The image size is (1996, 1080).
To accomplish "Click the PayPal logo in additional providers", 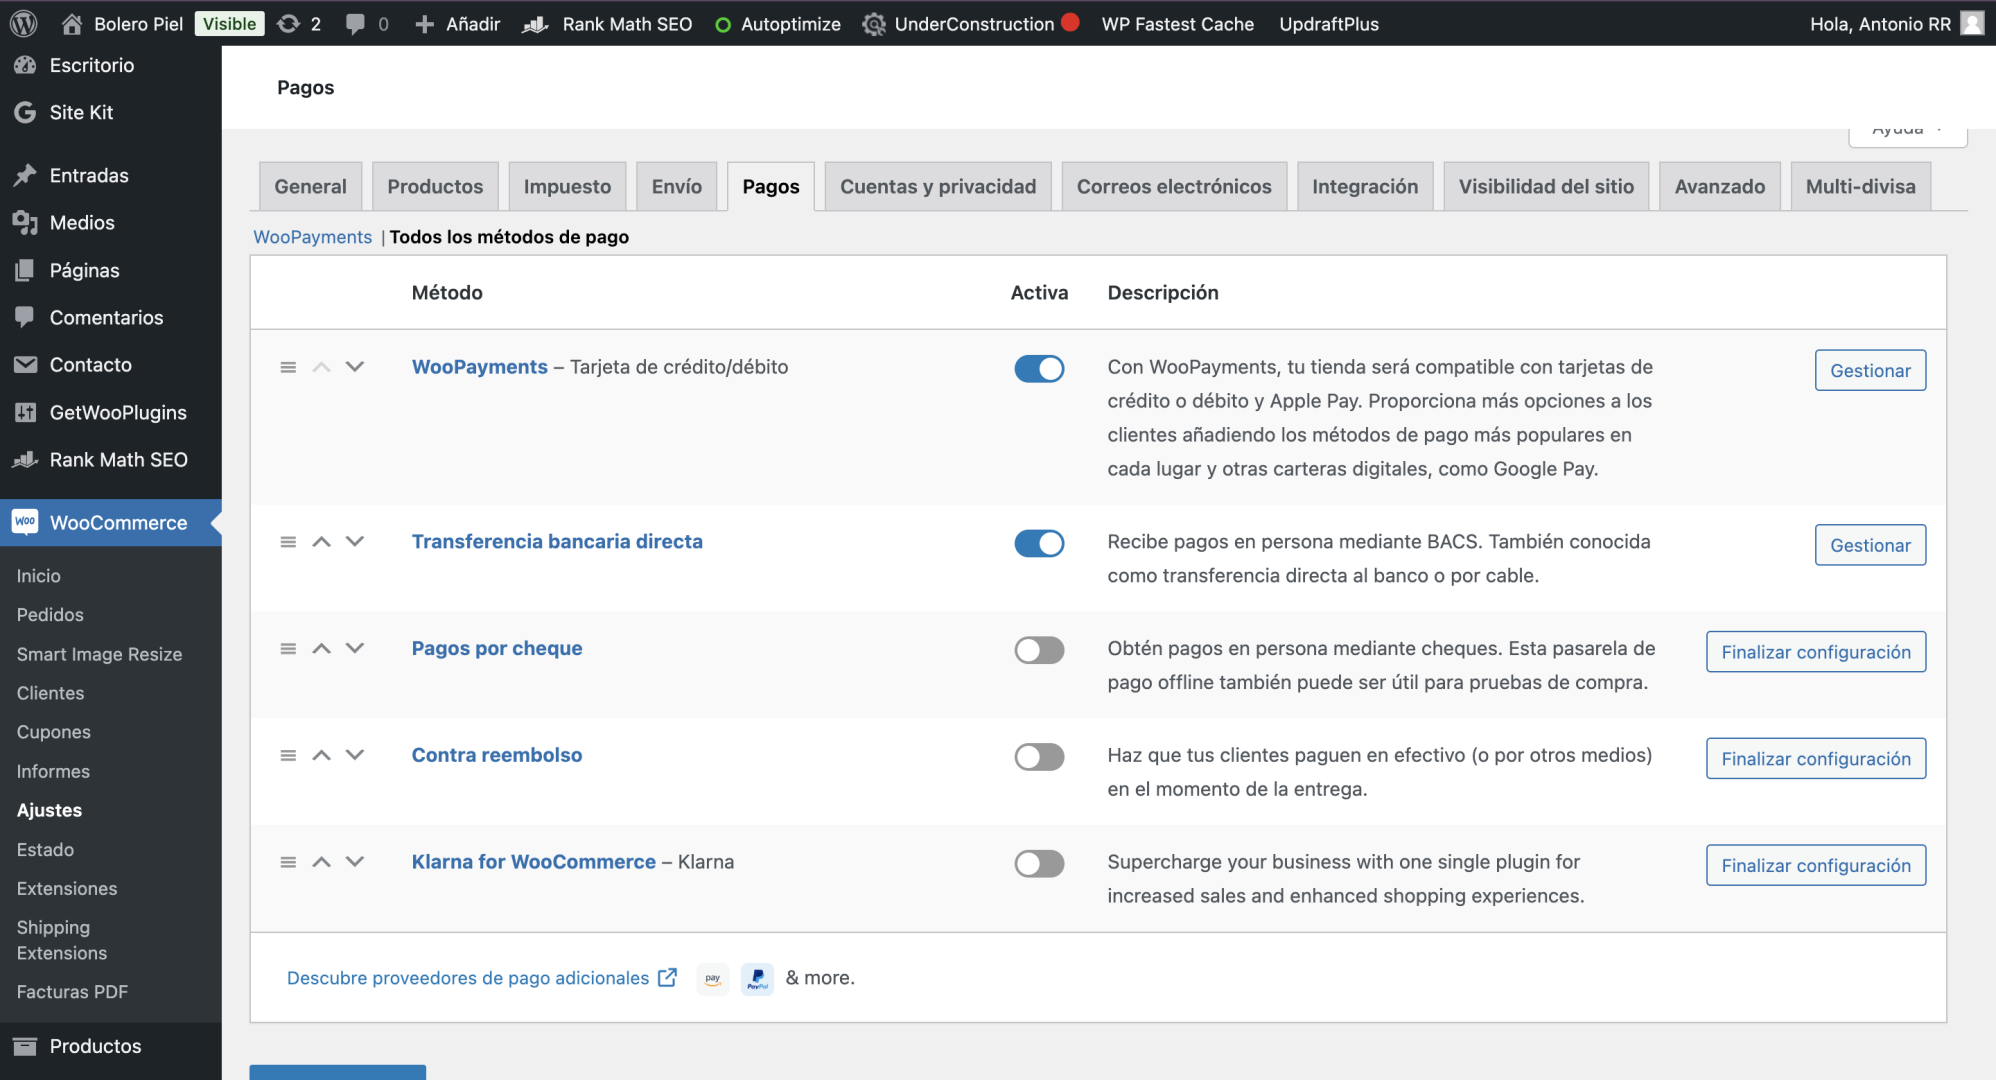I will (x=757, y=978).
